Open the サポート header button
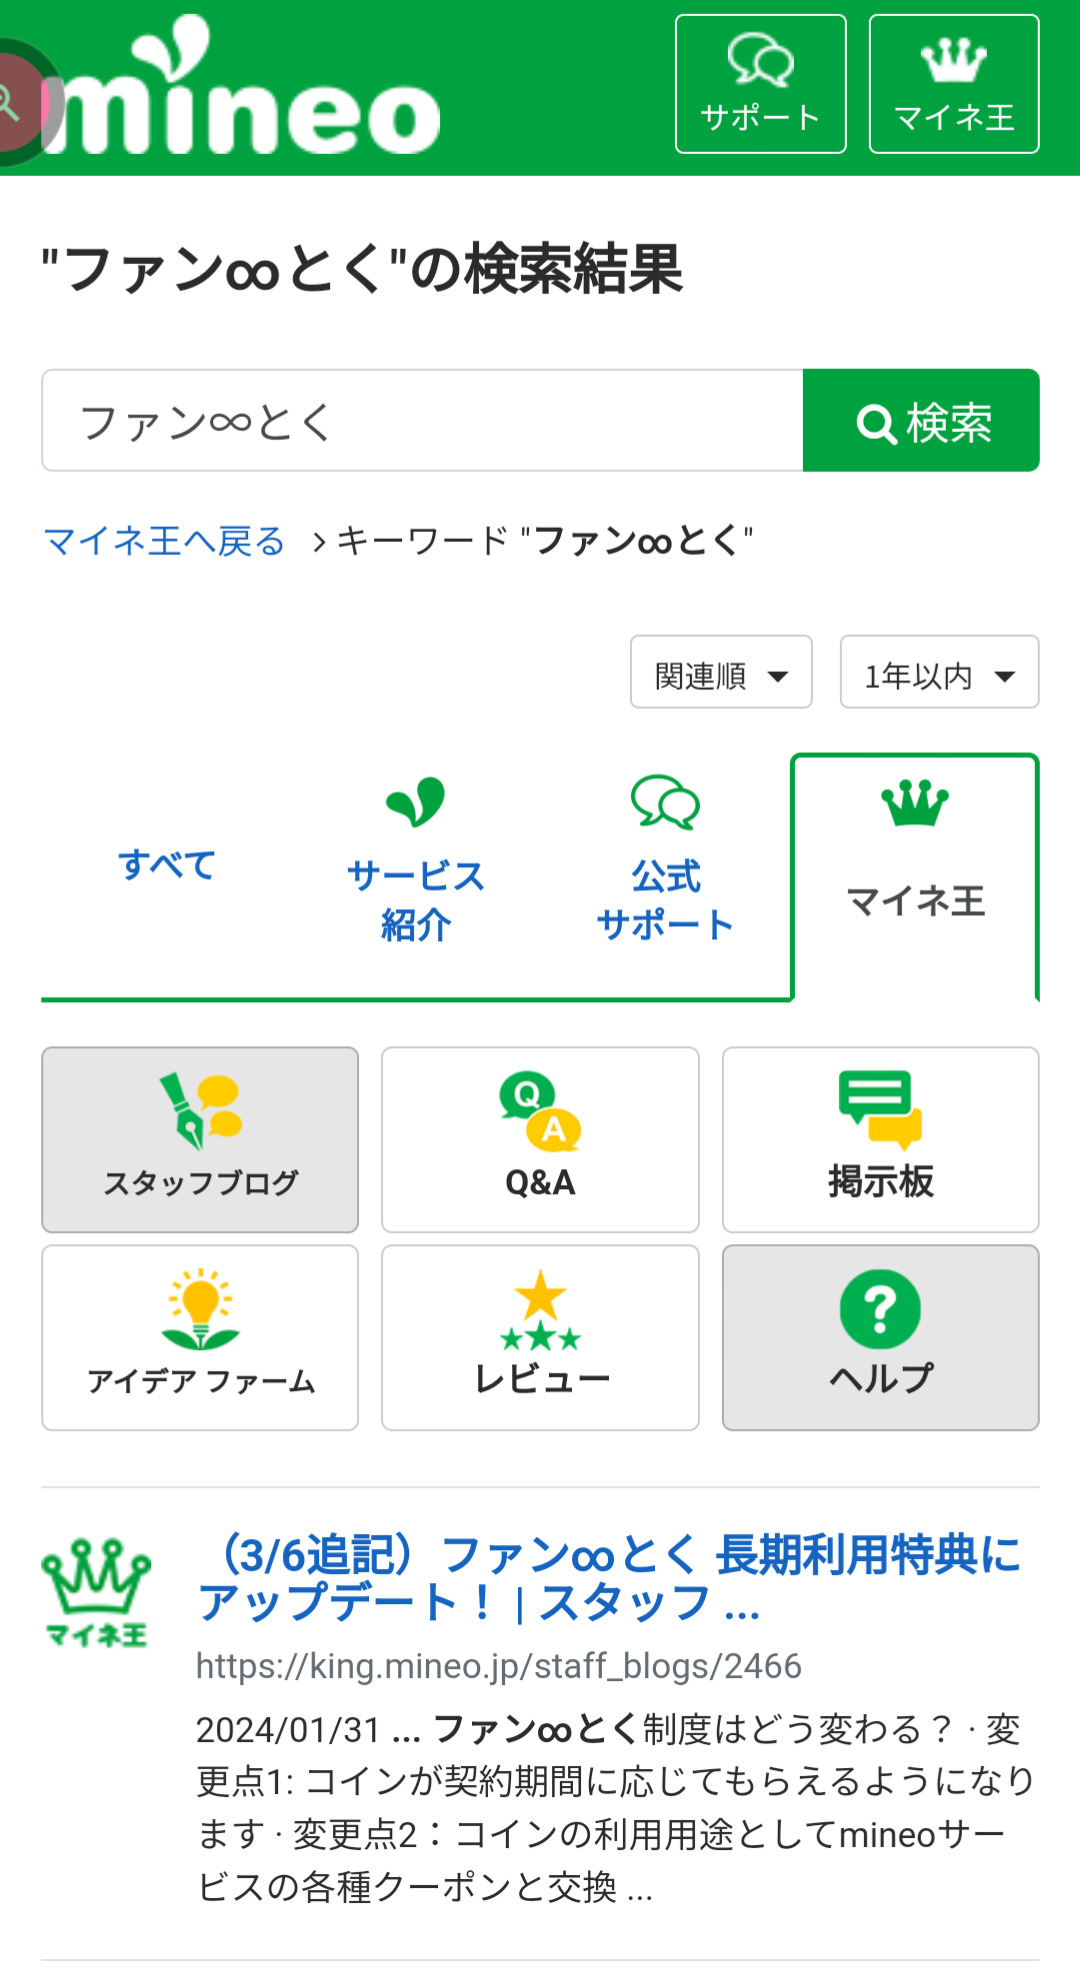Viewport: 1080px width, 1982px height. click(760, 84)
